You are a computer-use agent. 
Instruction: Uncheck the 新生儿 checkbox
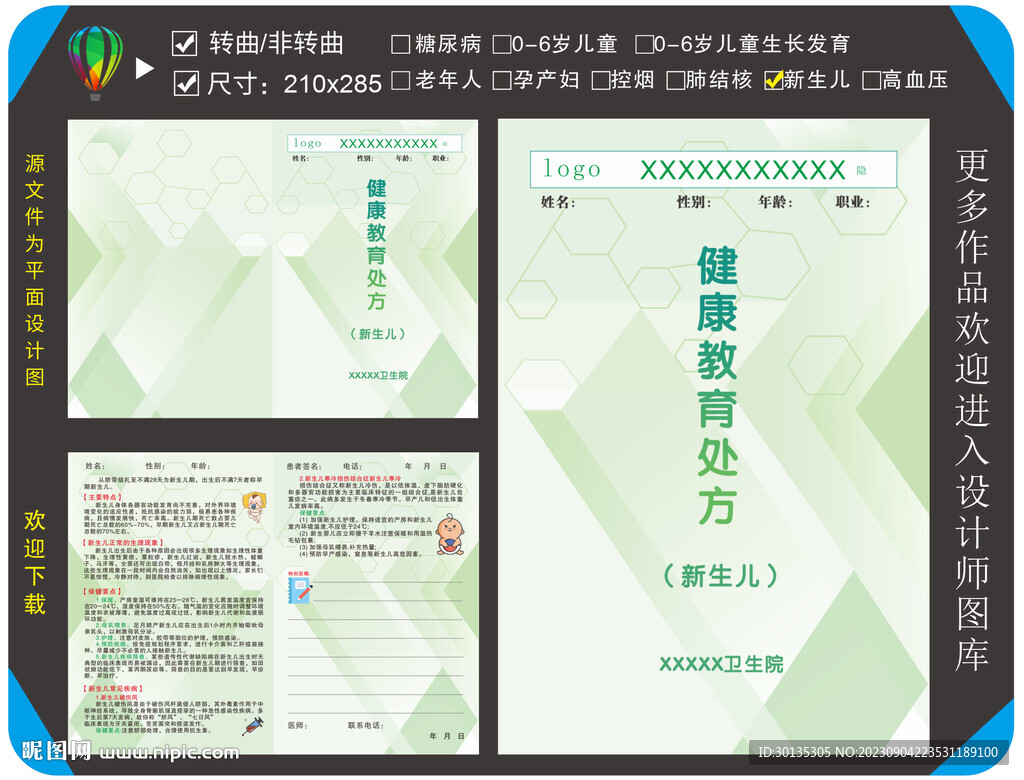click(x=773, y=80)
